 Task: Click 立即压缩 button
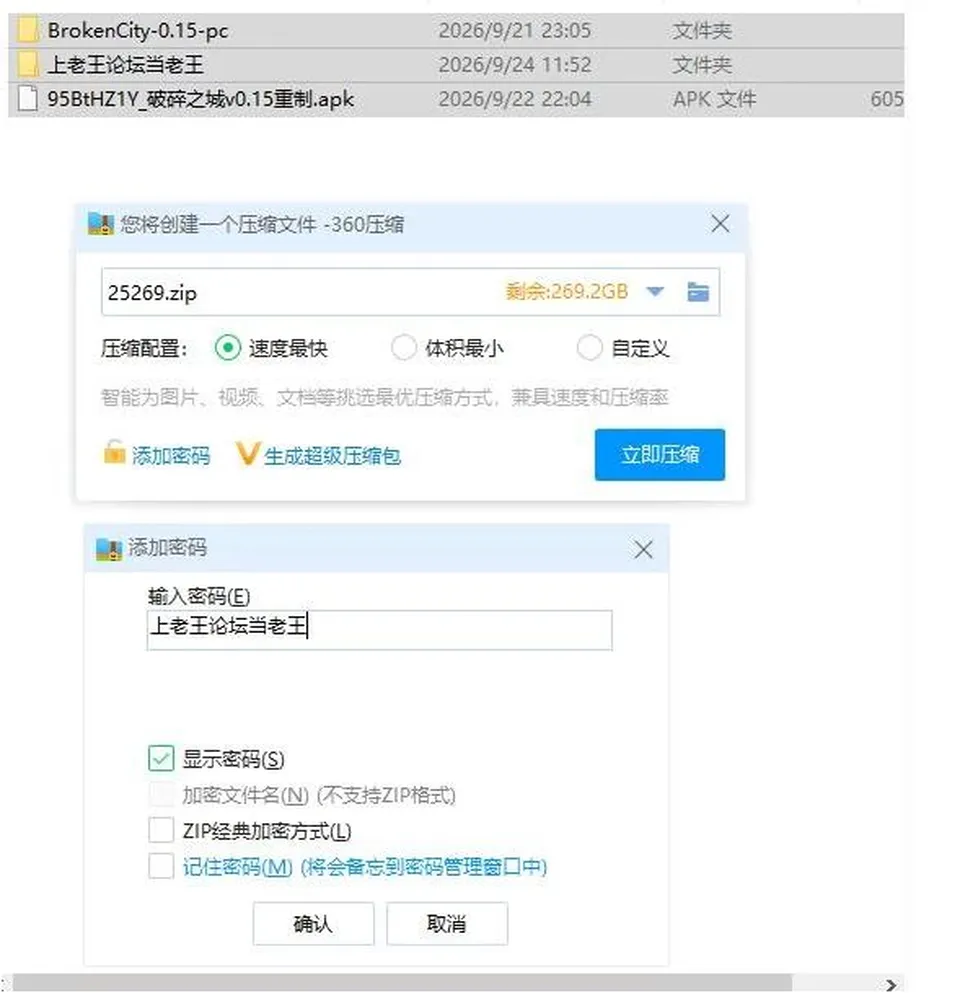pos(660,455)
